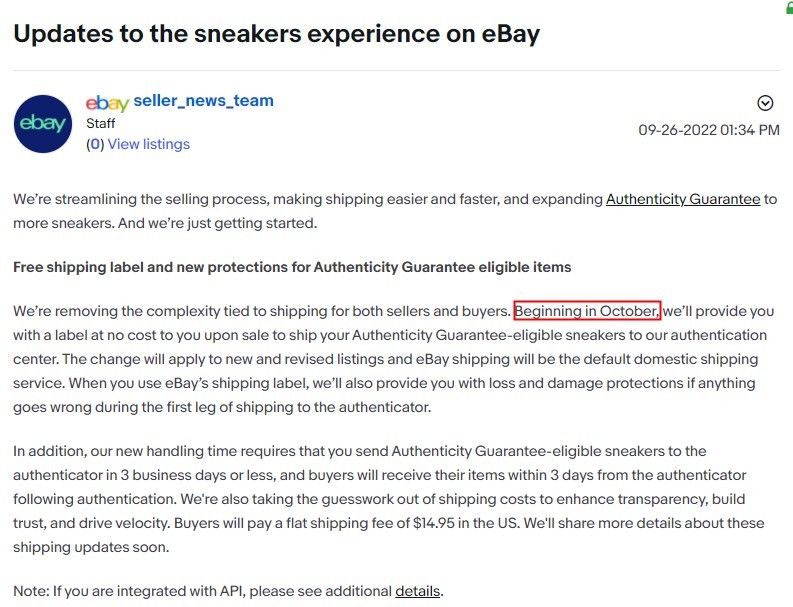The image size is (793, 607).
Task: Click the 'Note: If you are integrated with API' line
Action: point(228,591)
